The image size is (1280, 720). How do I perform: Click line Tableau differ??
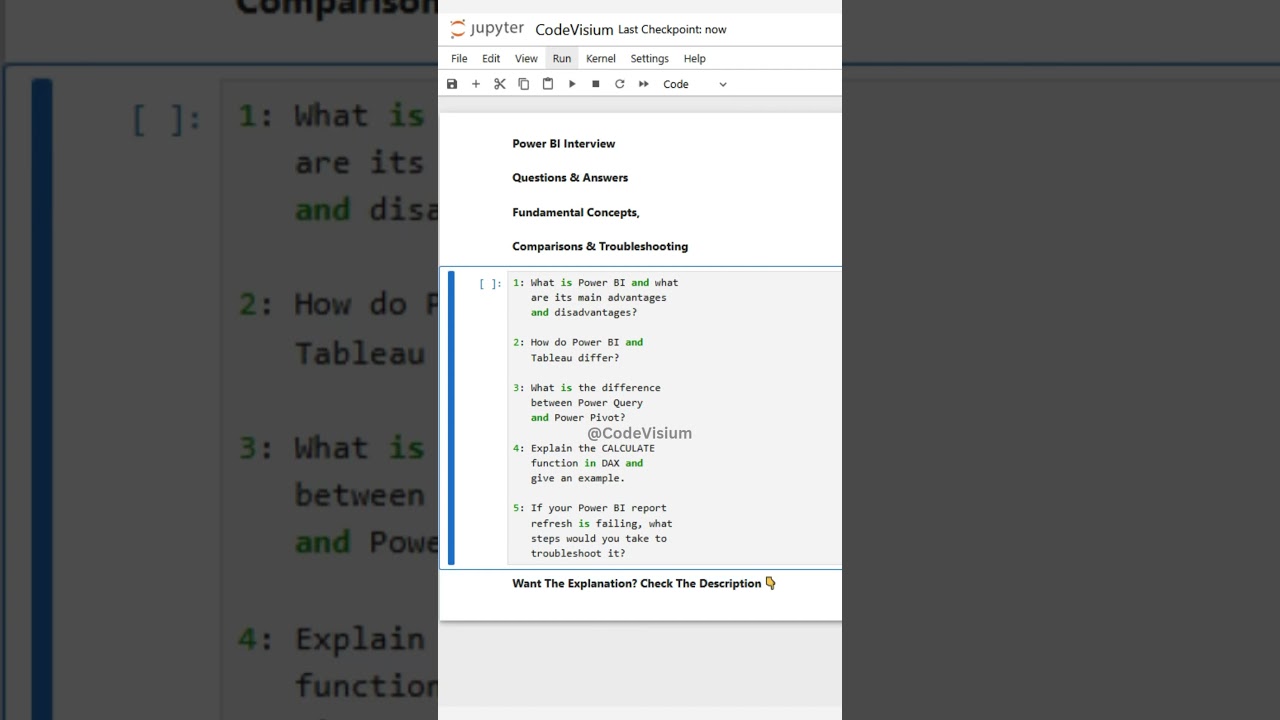[x=575, y=358]
